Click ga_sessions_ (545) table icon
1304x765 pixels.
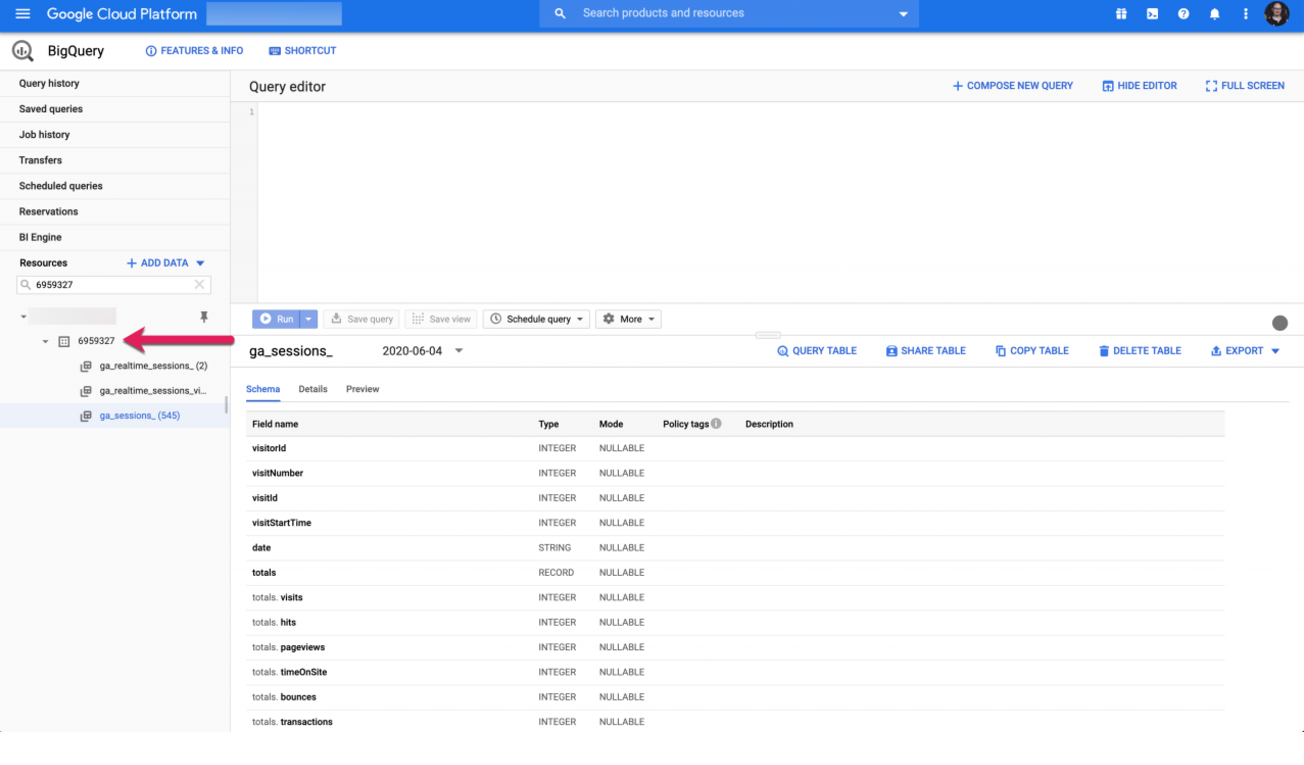[x=86, y=416]
